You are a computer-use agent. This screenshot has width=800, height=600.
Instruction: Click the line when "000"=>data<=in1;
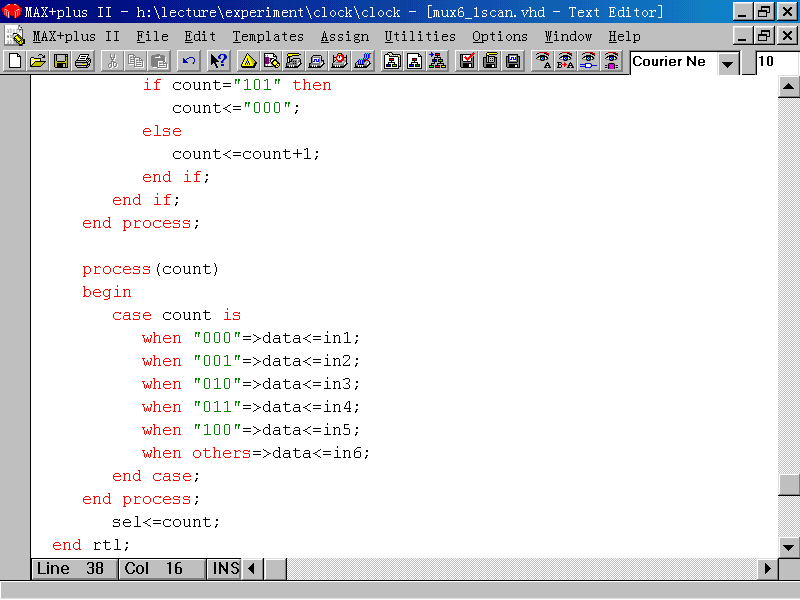click(251, 338)
